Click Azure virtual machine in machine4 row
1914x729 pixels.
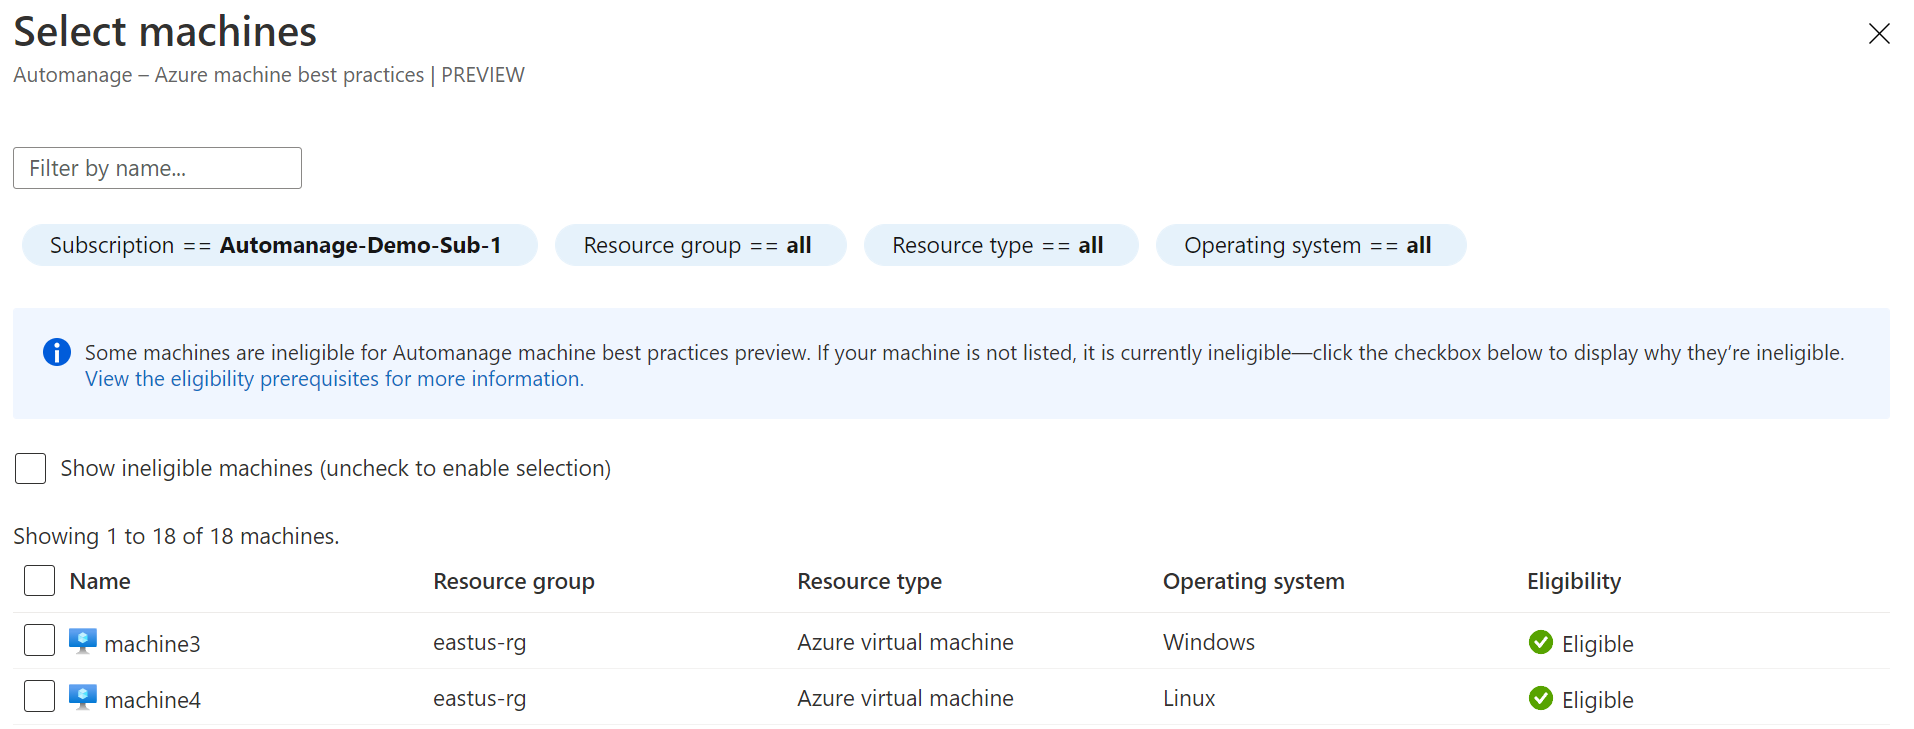pos(905,698)
